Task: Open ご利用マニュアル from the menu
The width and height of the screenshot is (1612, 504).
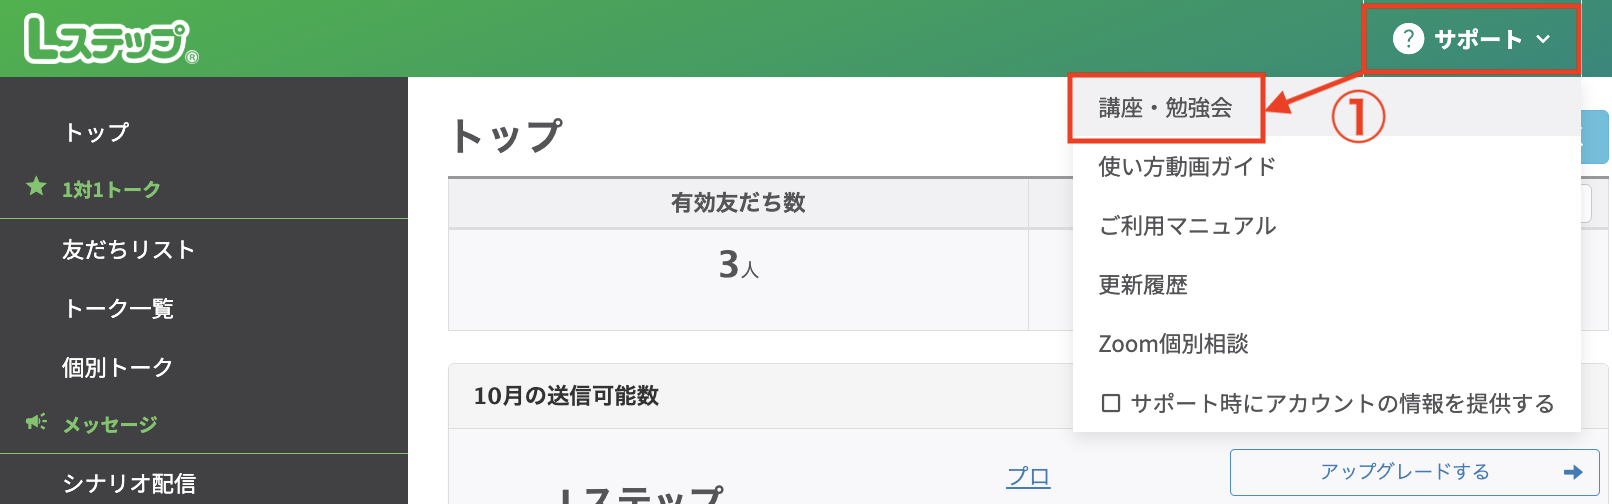Action: coord(1187,226)
